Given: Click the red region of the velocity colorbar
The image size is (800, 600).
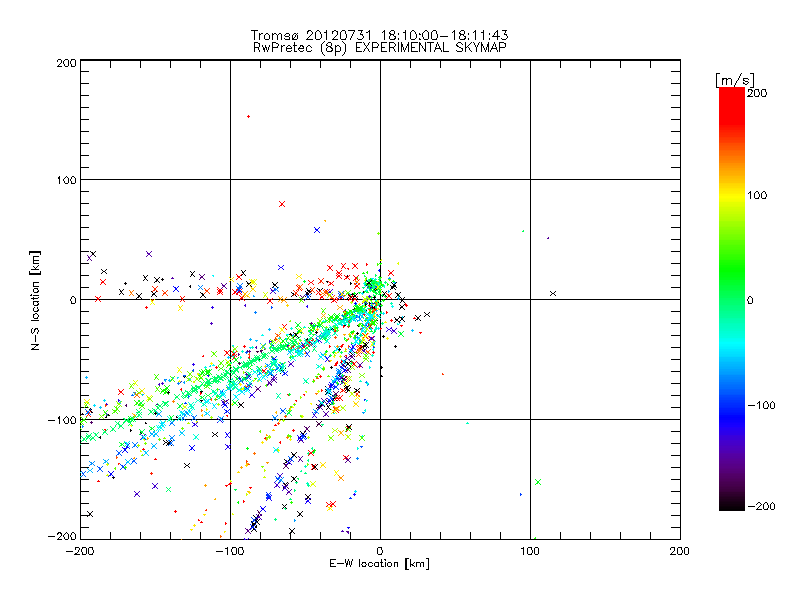Looking at the screenshot, I should coord(732,105).
